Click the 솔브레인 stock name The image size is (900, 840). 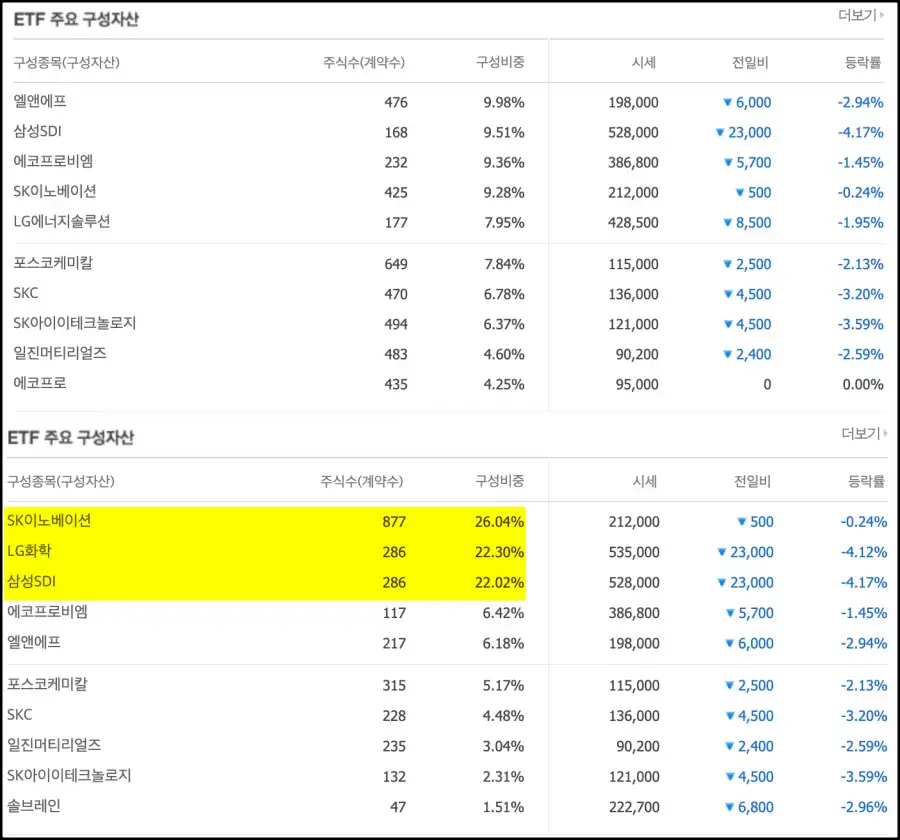34,806
